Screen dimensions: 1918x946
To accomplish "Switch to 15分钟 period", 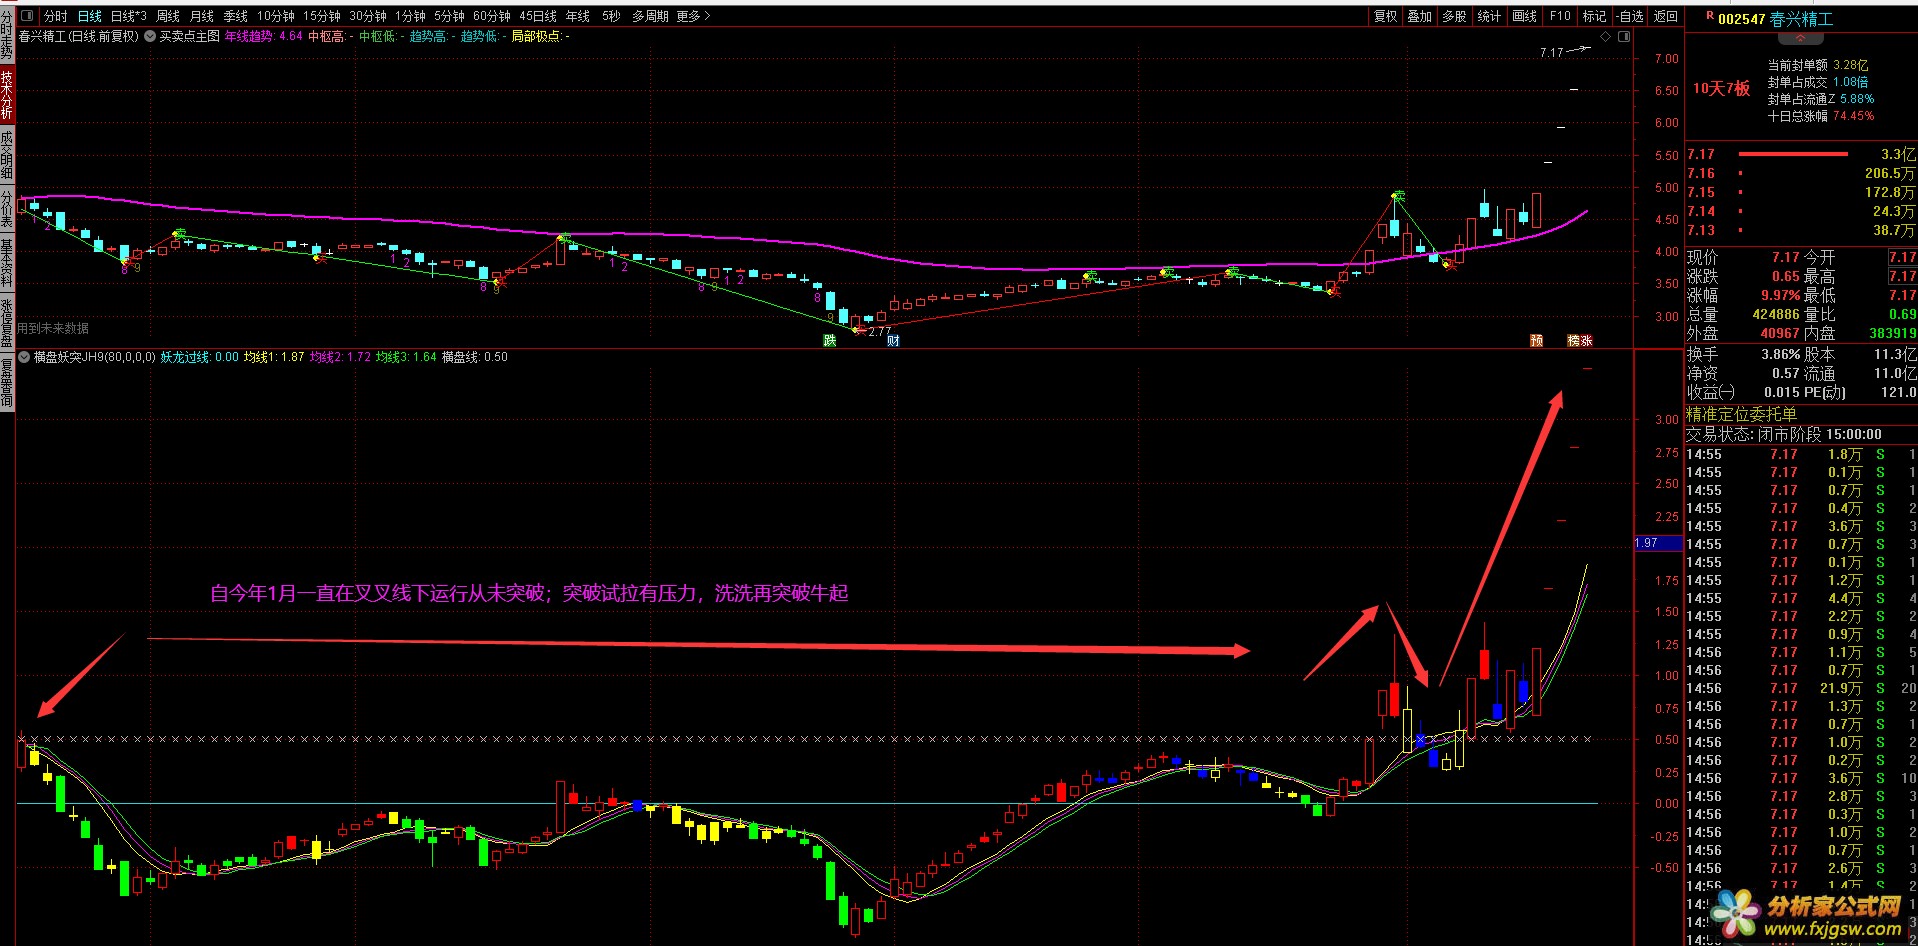I will 322,16.
